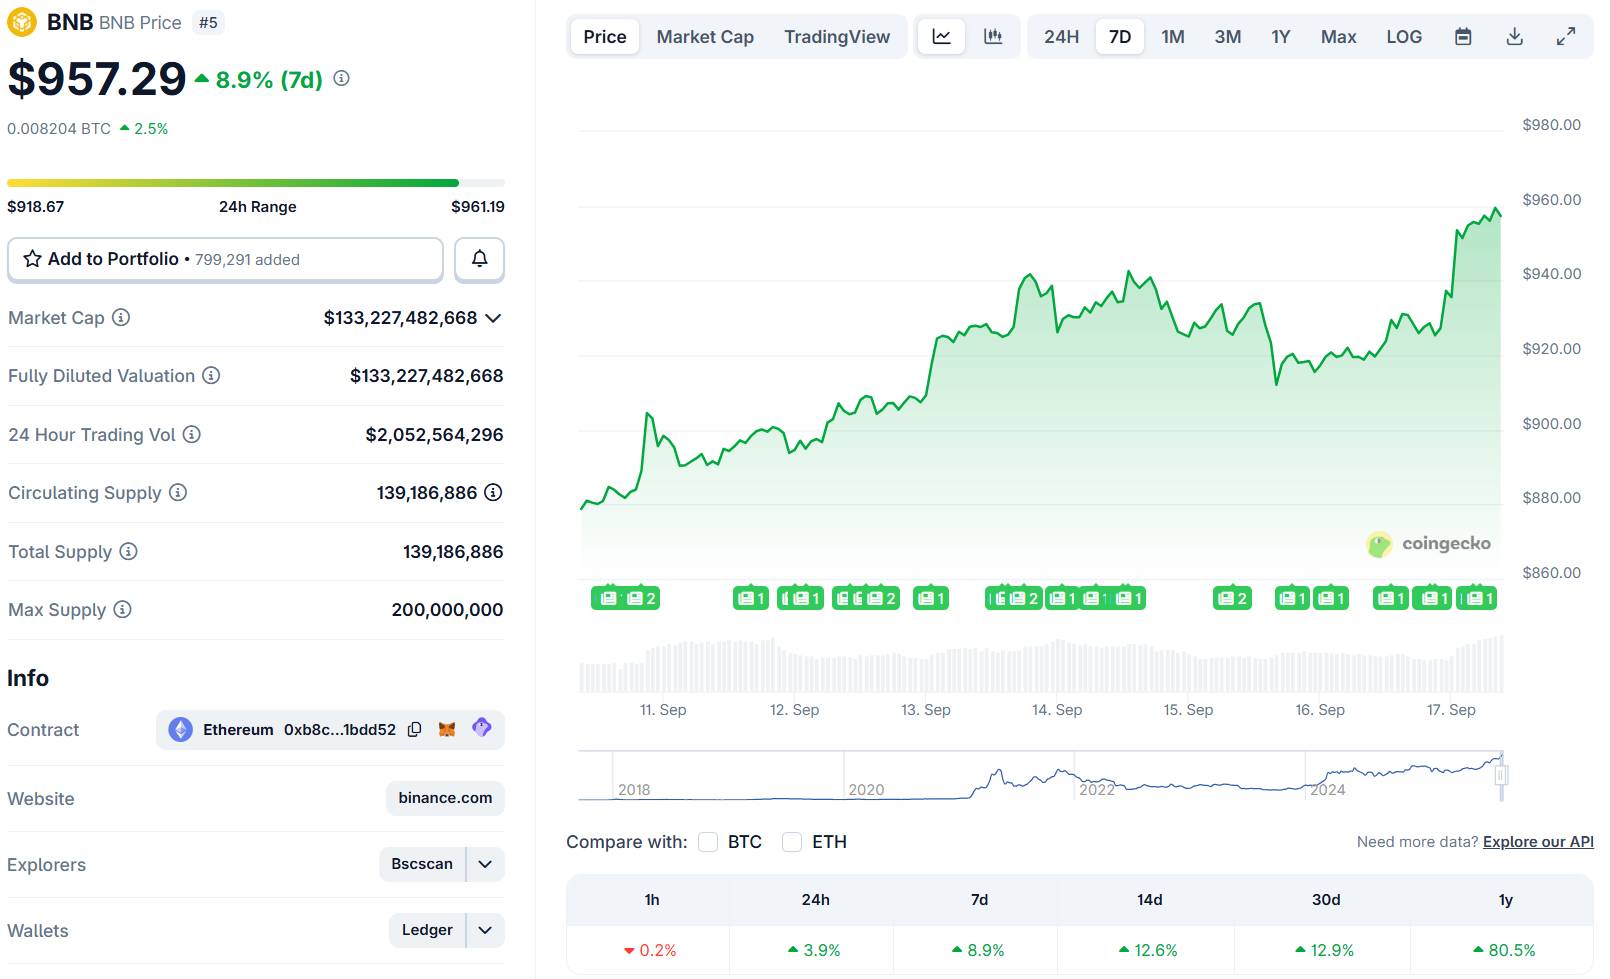1610x979 pixels.
Task: Click the price alert bell icon
Action: click(x=479, y=259)
